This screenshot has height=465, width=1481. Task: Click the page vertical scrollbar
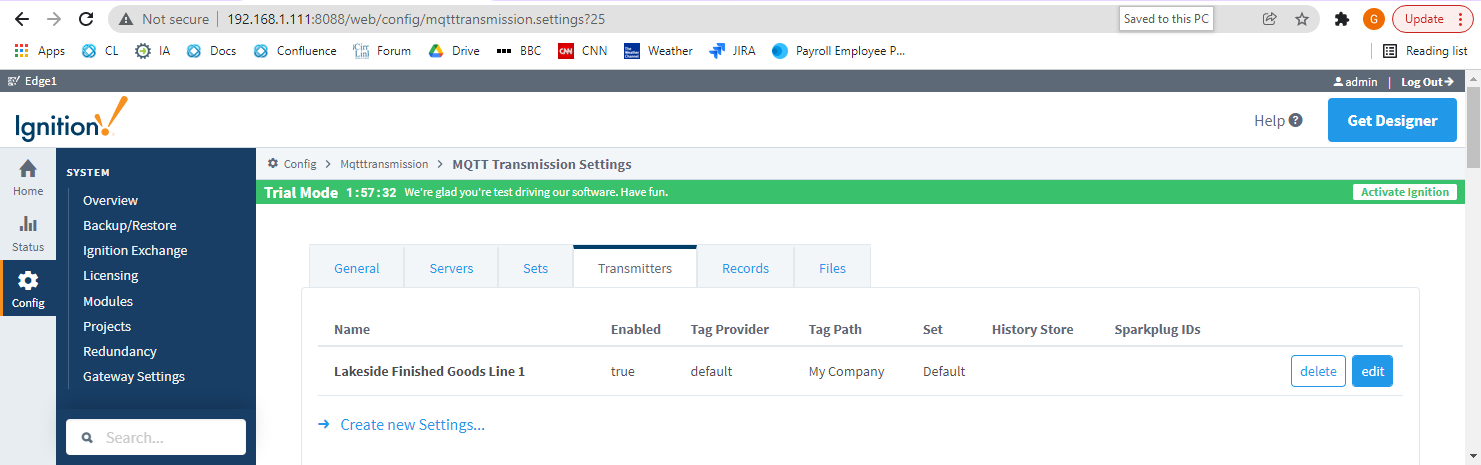pyautogui.click(x=1473, y=130)
